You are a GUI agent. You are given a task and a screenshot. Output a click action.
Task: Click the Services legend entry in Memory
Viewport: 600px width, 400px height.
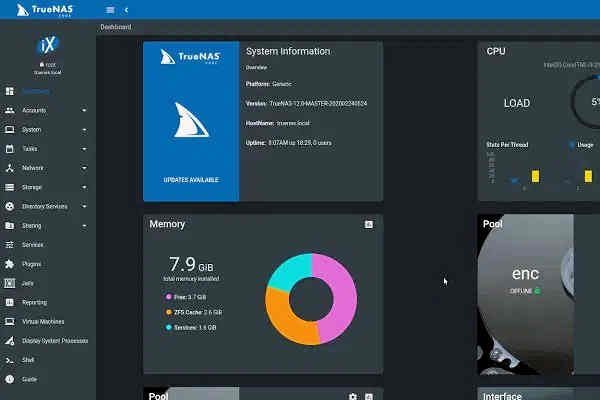point(191,328)
